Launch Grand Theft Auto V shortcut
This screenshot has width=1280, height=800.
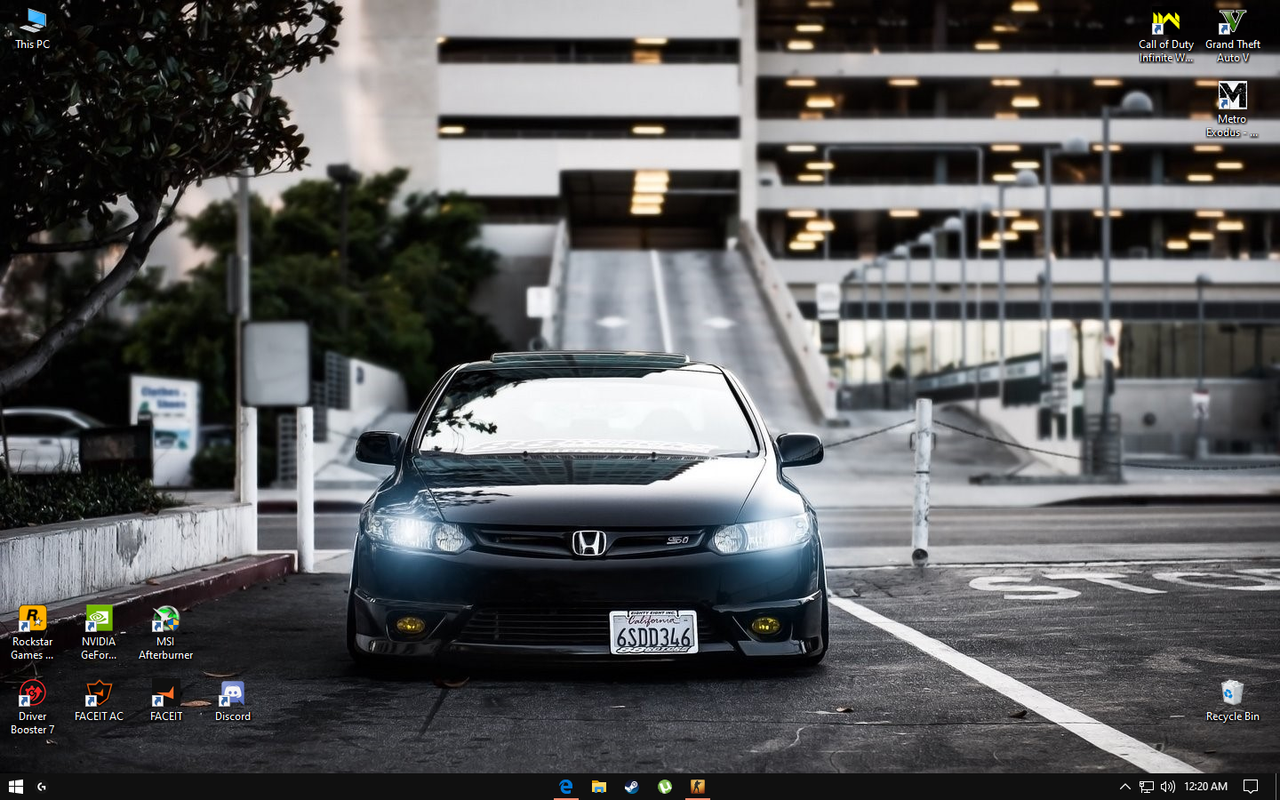tap(1232, 36)
